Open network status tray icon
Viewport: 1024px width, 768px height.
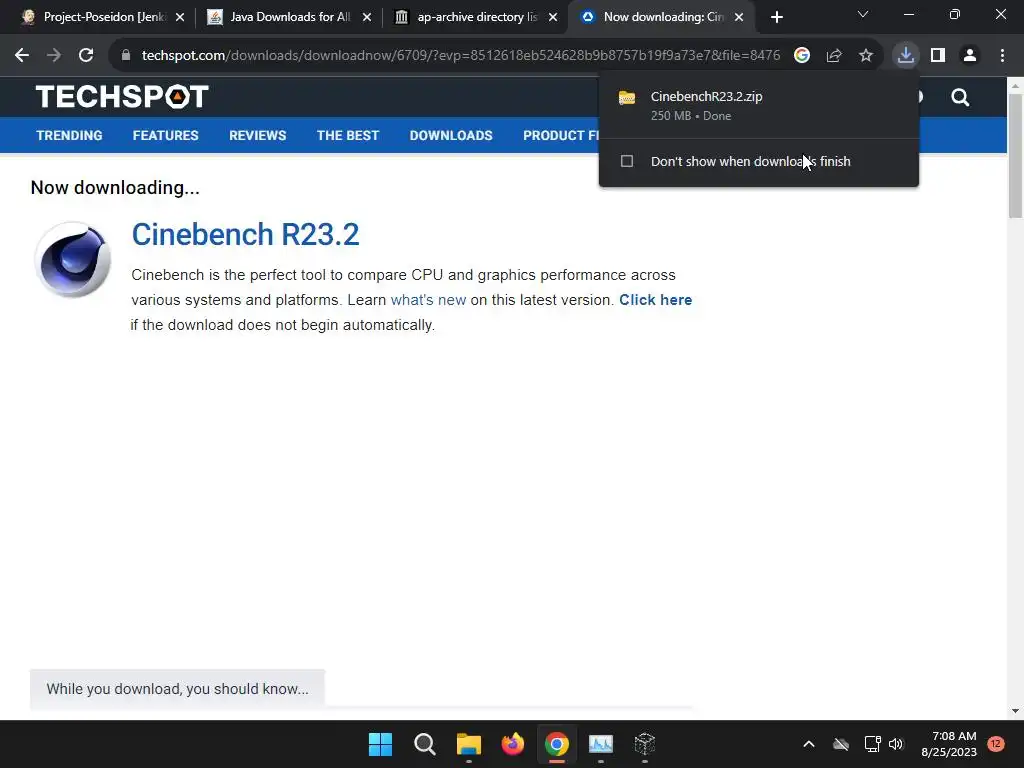click(x=872, y=744)
